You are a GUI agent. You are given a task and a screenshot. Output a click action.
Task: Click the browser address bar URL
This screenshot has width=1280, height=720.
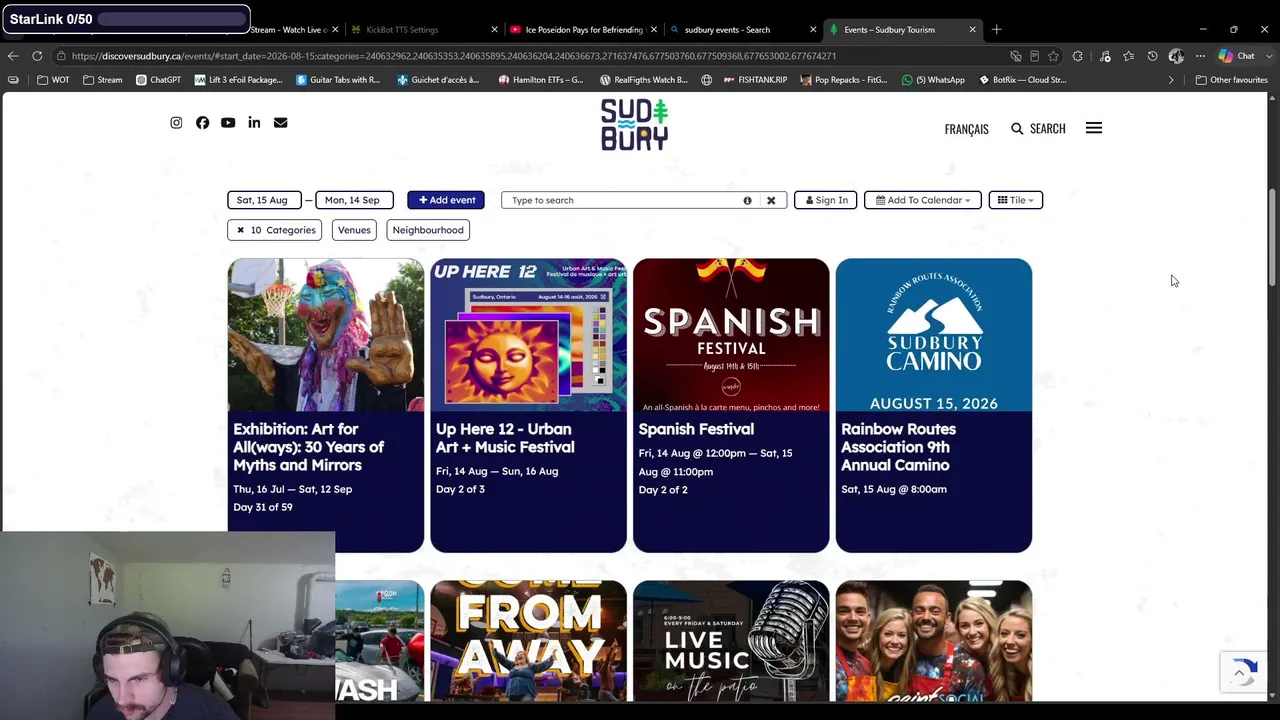coord(454,56)
